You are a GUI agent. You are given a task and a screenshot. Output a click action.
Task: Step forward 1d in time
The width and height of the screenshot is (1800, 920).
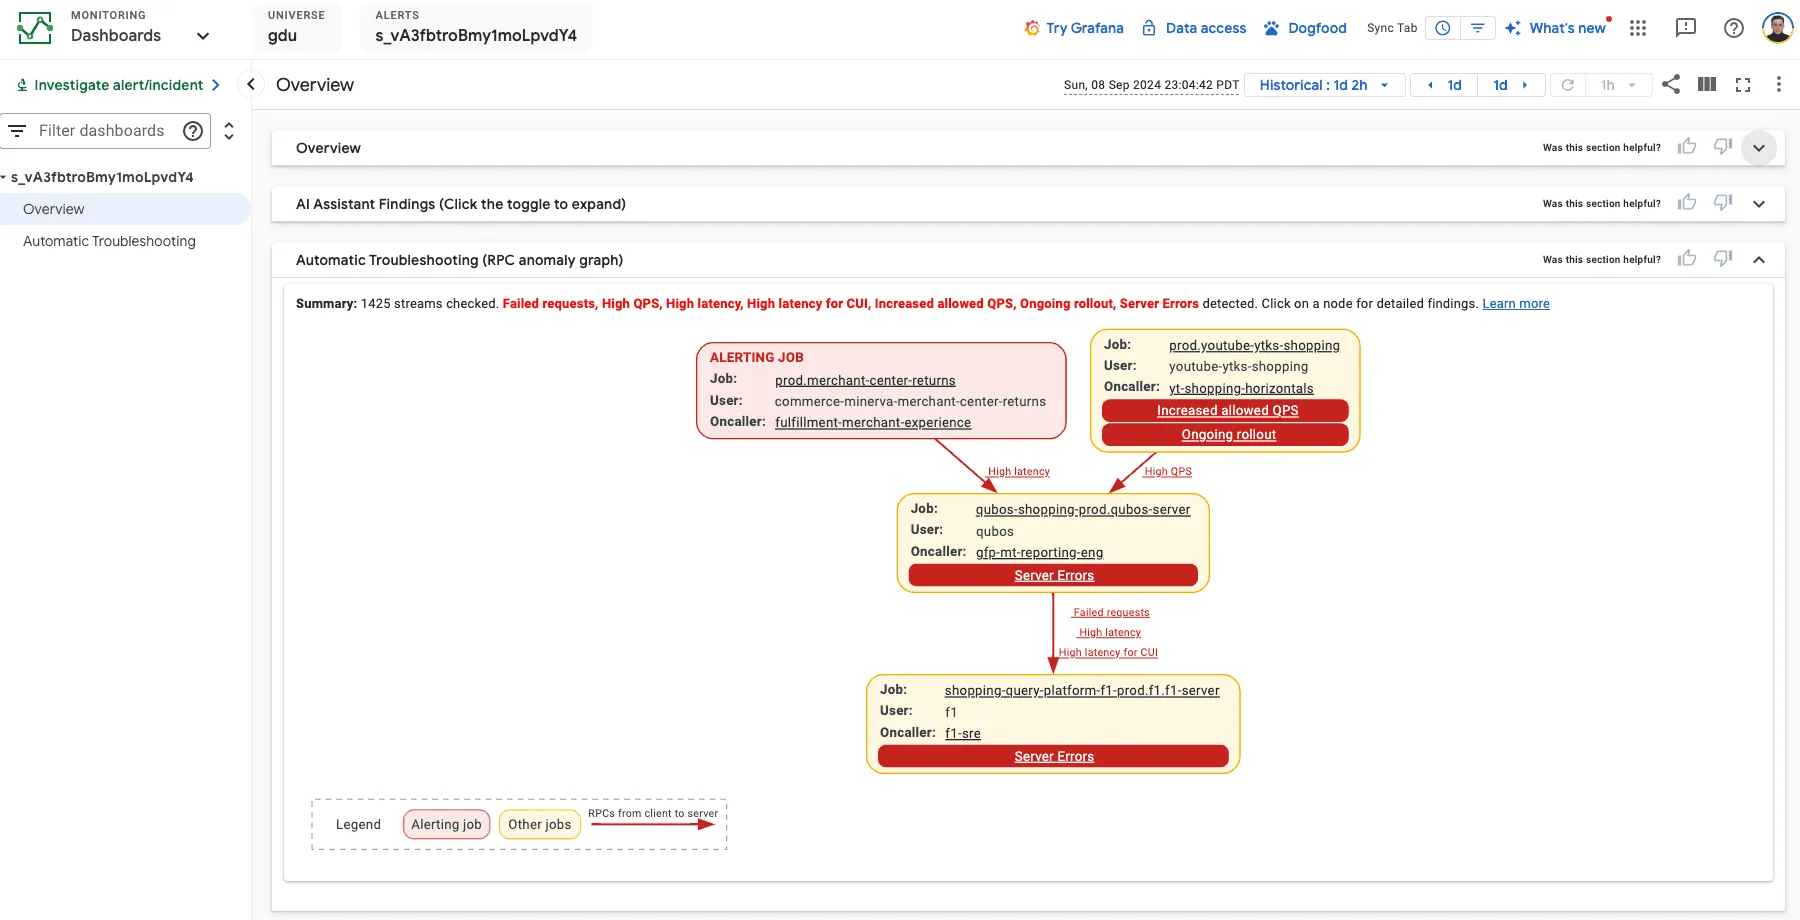click(1511, 85)
